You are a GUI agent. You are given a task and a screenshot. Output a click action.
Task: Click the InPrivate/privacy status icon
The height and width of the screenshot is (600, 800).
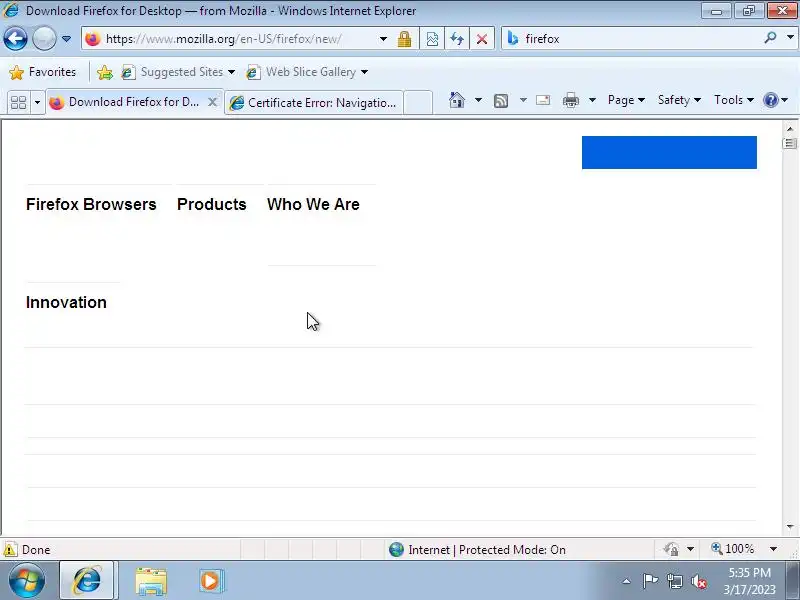coord(671,549)
